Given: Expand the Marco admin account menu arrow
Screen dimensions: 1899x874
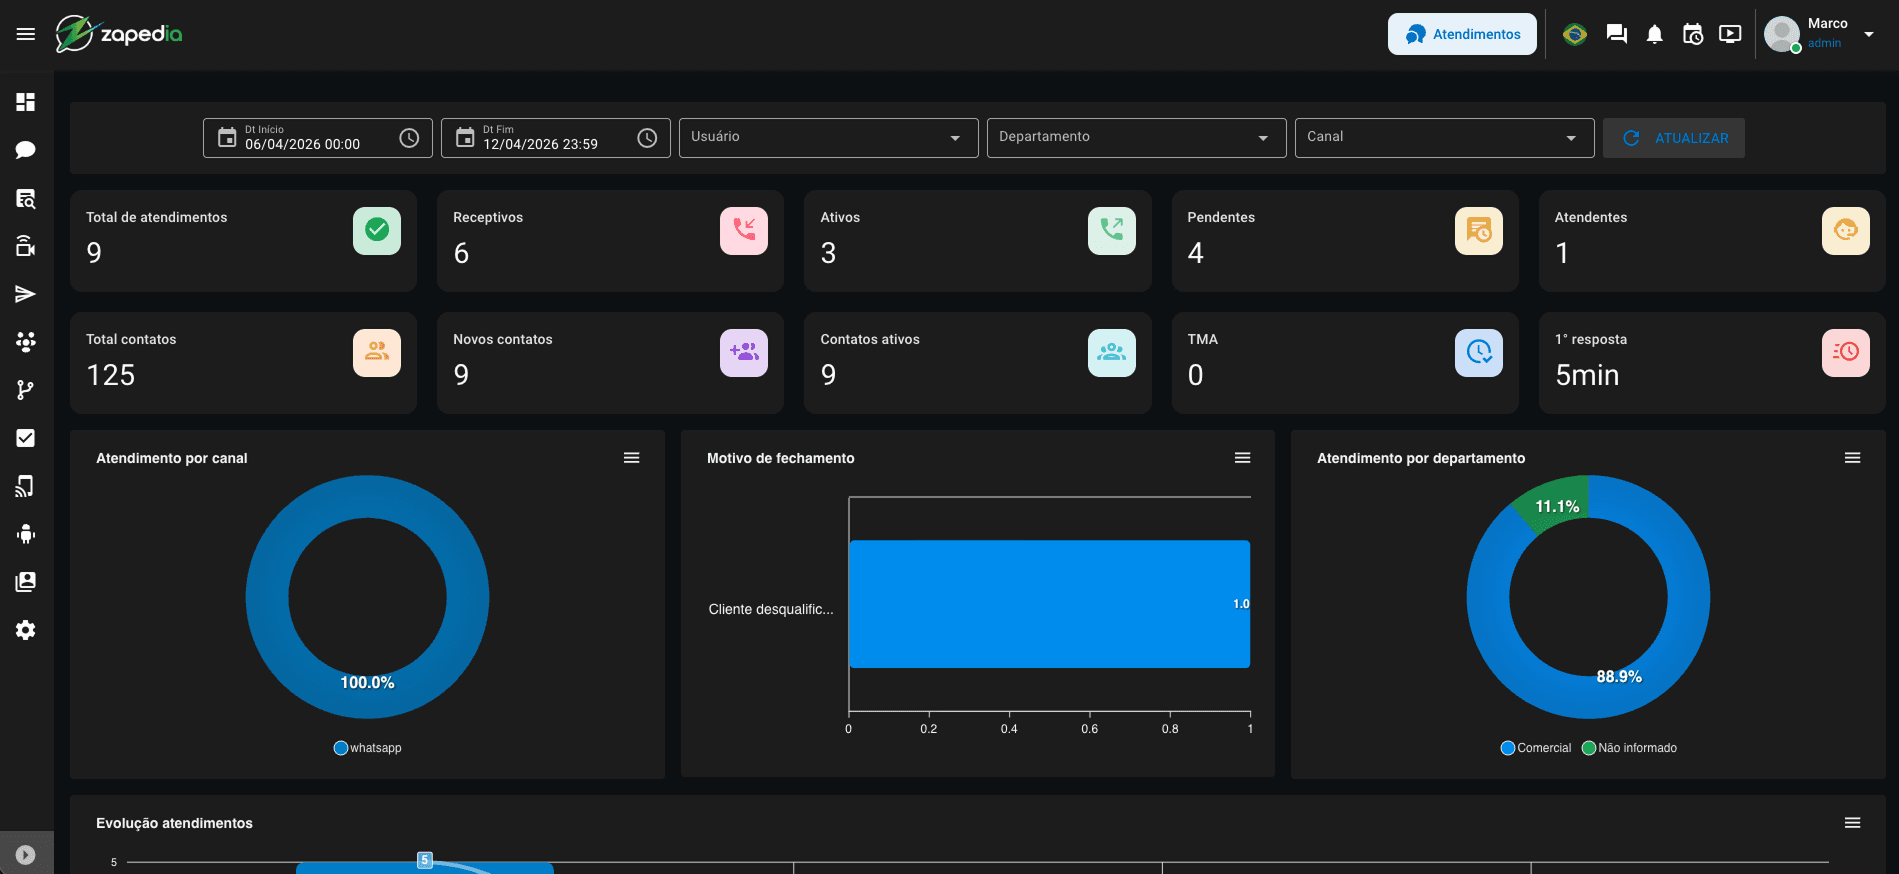Looking at the screenshot, I should pos(1868,34).
